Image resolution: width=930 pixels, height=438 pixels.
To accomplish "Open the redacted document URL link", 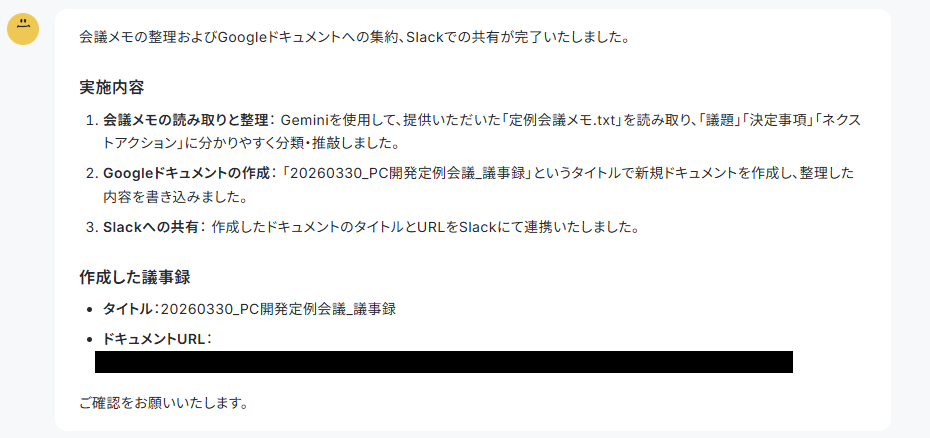I will click(444, 362).
